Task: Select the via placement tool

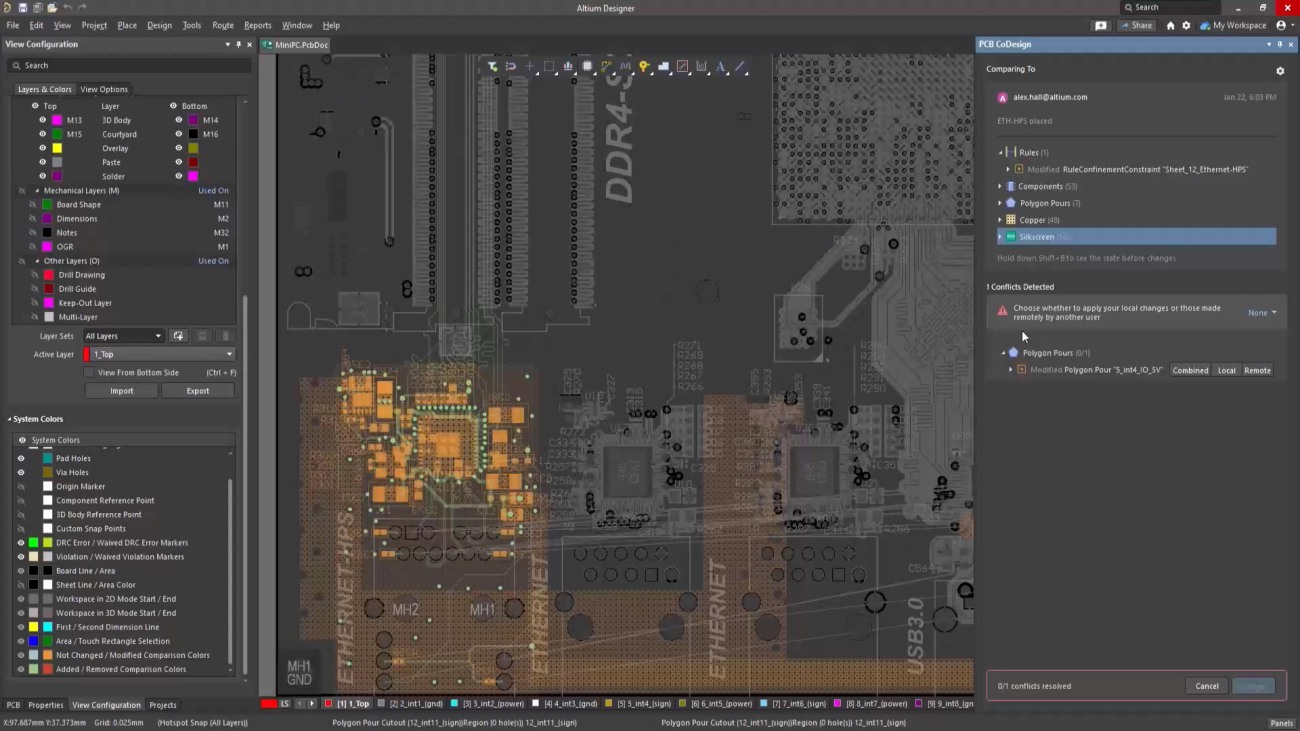Action: [644, 66]
